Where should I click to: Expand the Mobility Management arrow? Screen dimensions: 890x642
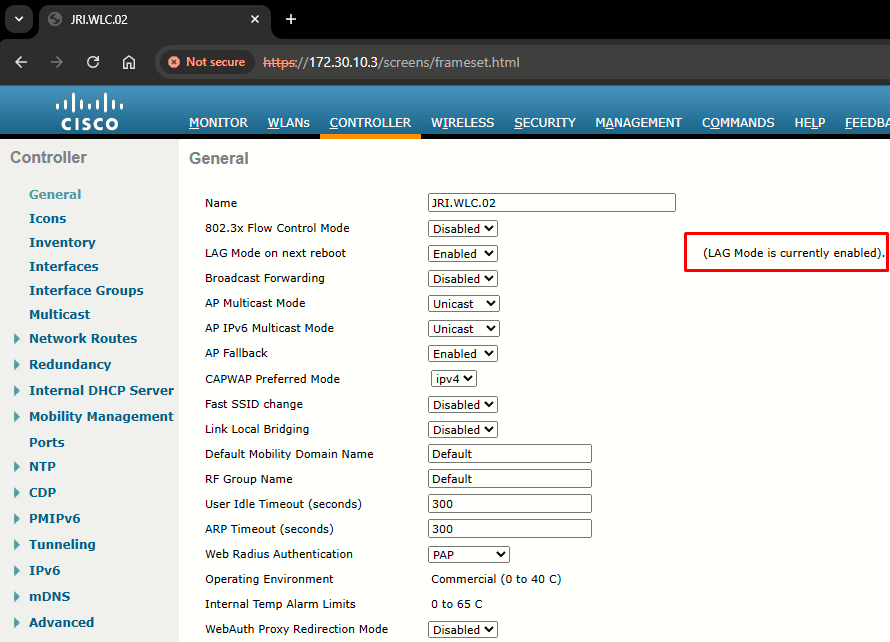tap(16, 417)
